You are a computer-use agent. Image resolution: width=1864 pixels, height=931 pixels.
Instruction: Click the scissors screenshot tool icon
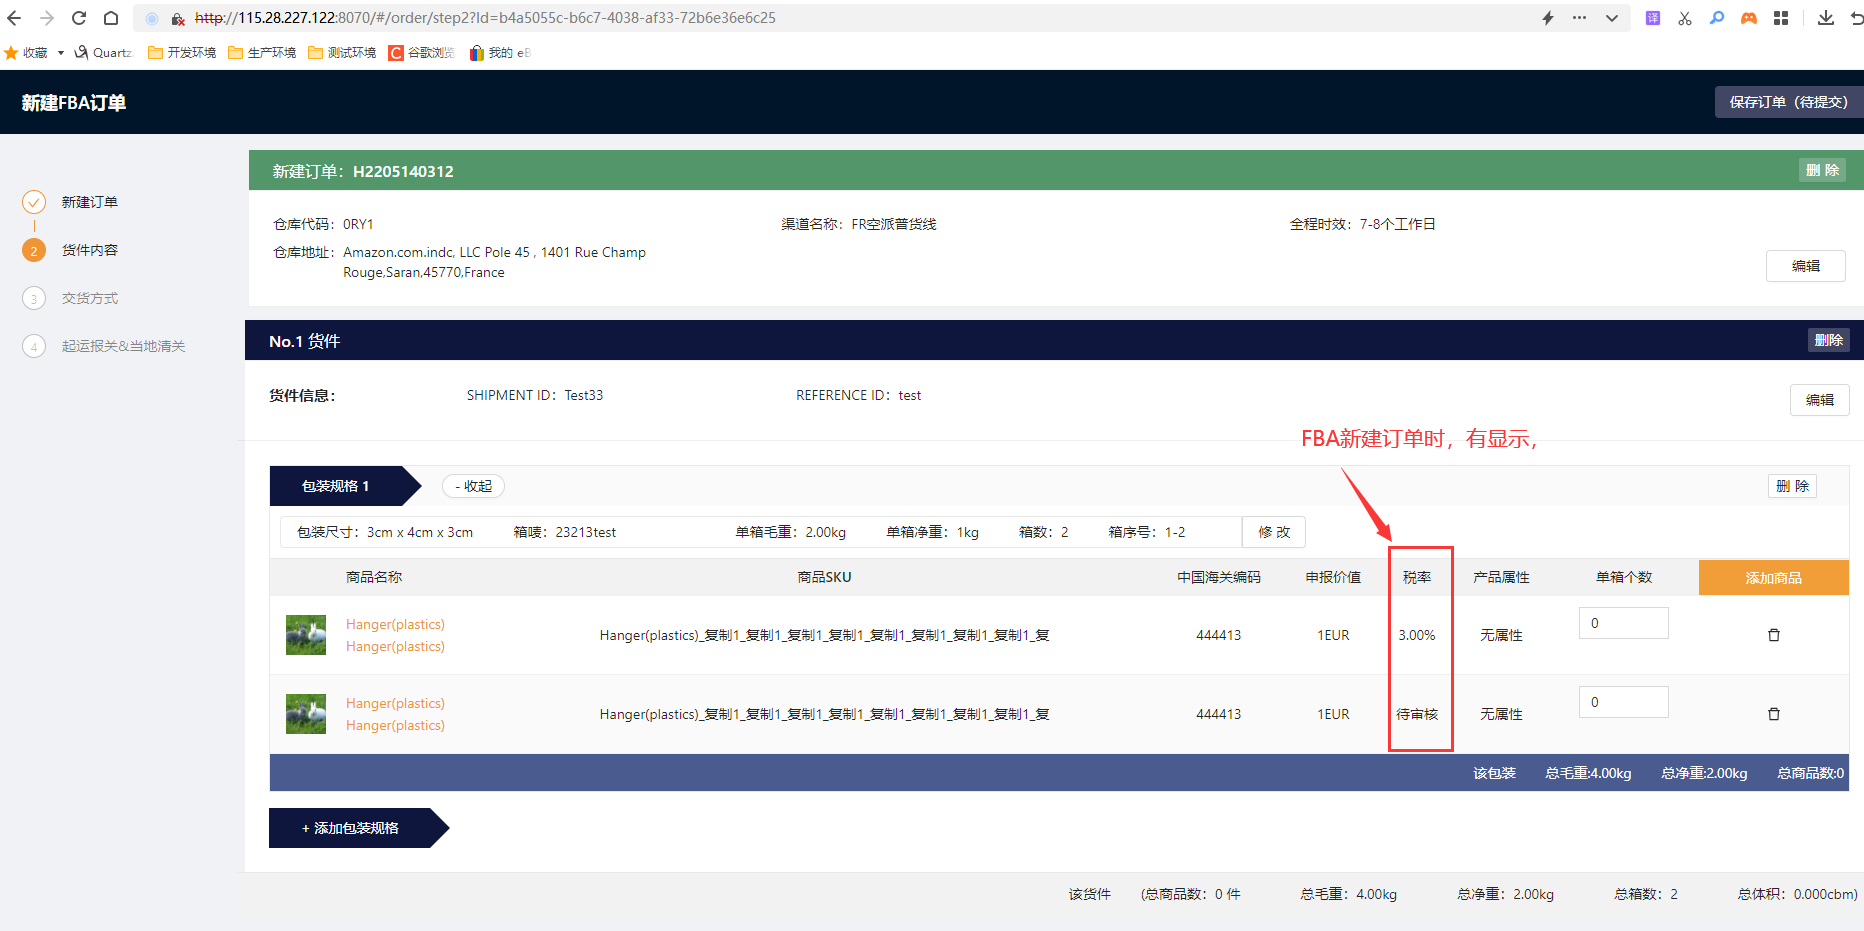[x=1685, y=18]
